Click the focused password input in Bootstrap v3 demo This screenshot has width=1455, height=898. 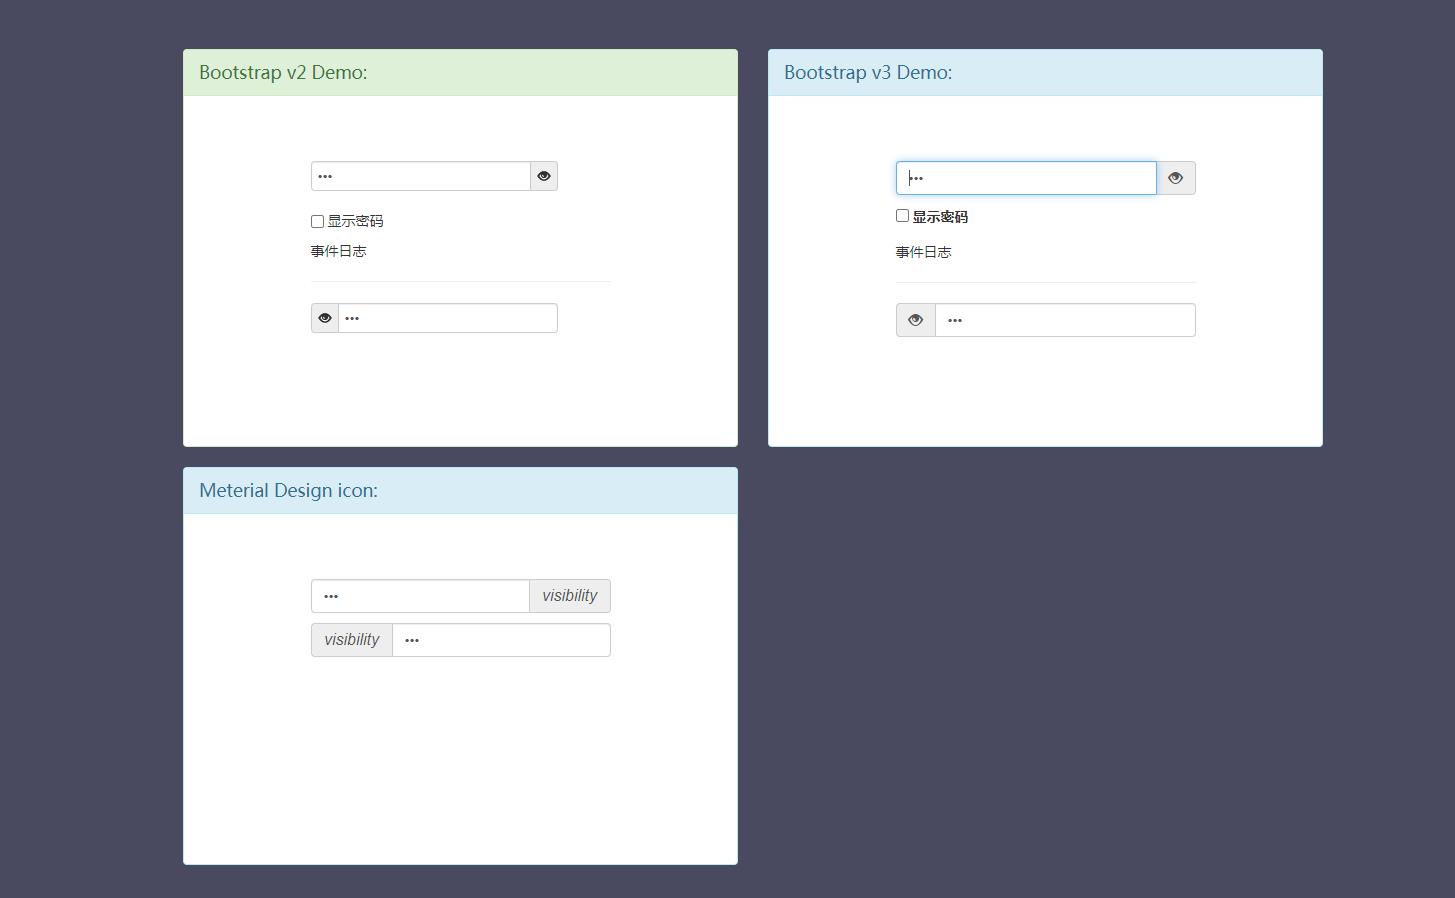coord(1026,178)
